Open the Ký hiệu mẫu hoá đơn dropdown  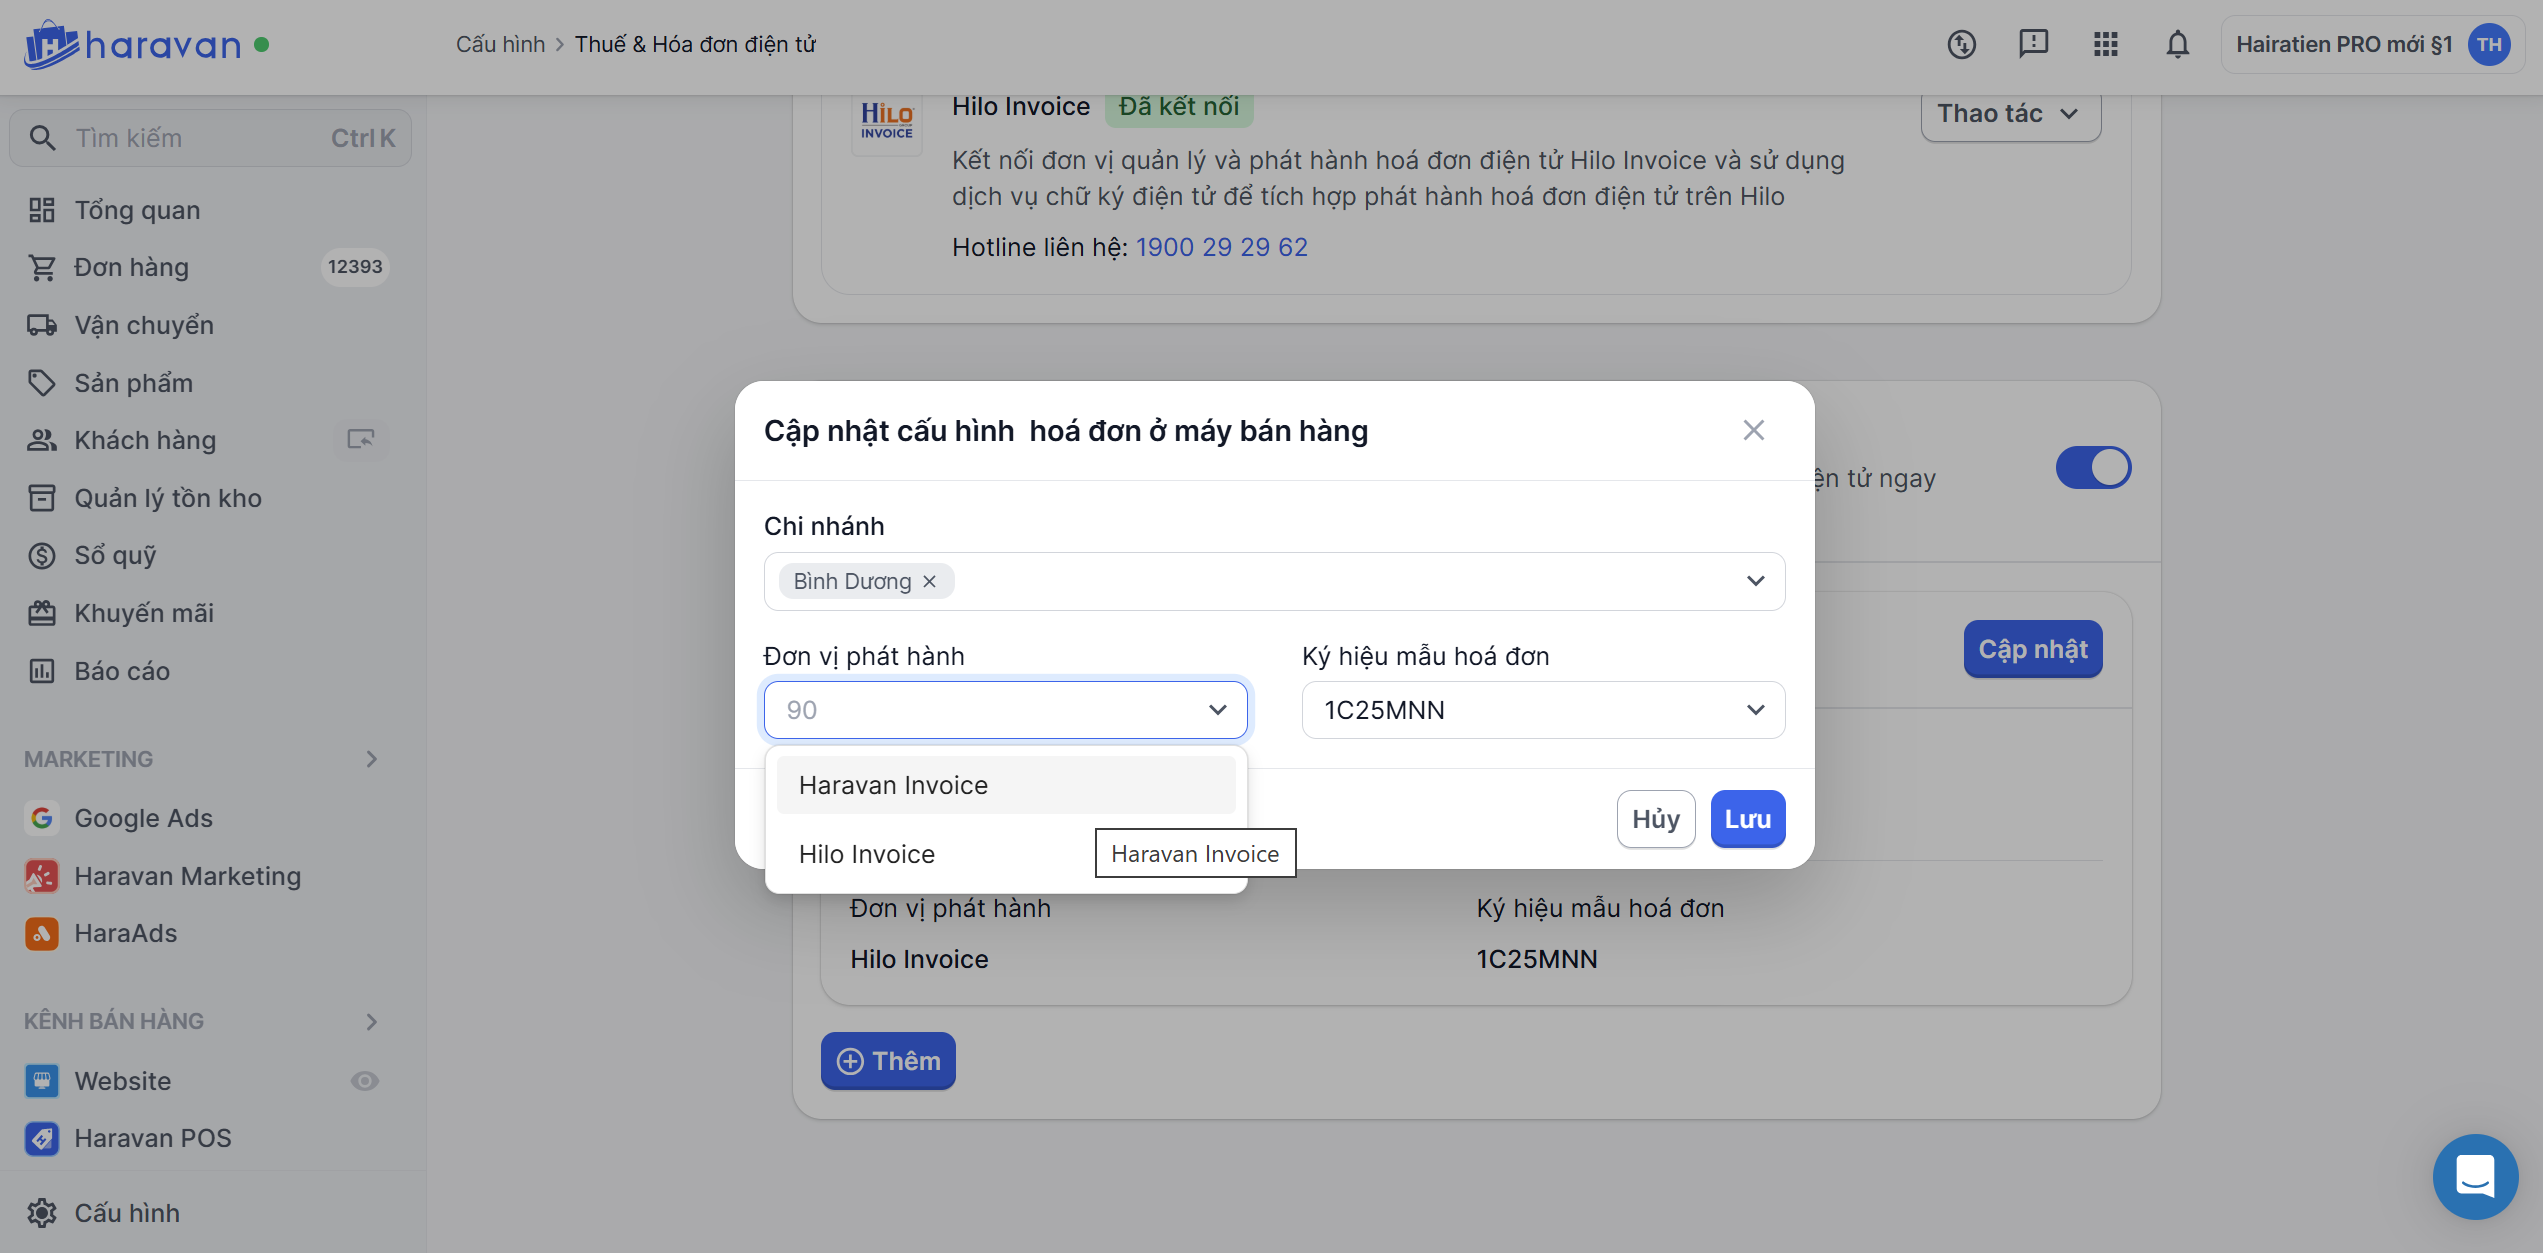pos(1542,710)
